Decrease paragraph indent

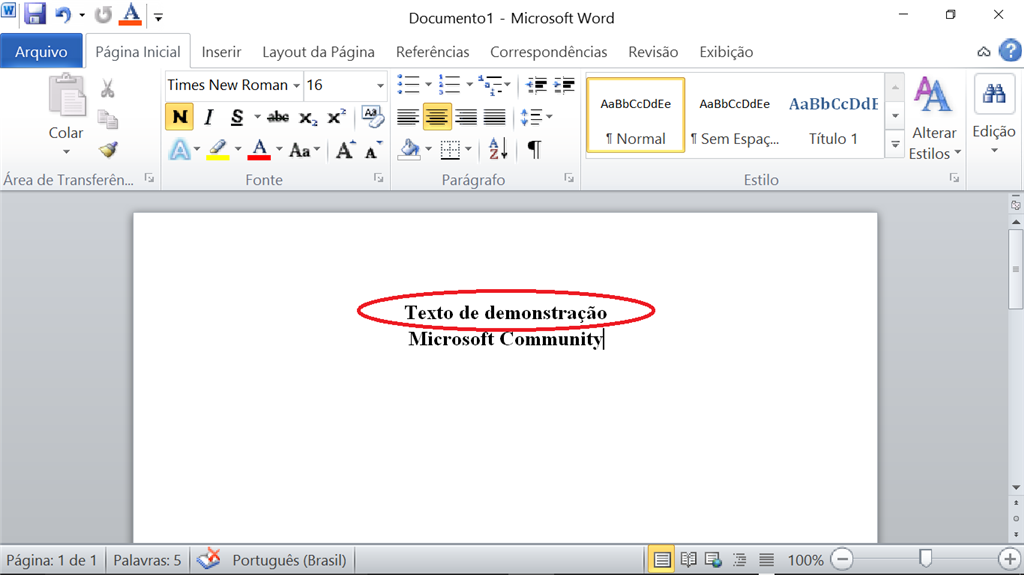536,85
